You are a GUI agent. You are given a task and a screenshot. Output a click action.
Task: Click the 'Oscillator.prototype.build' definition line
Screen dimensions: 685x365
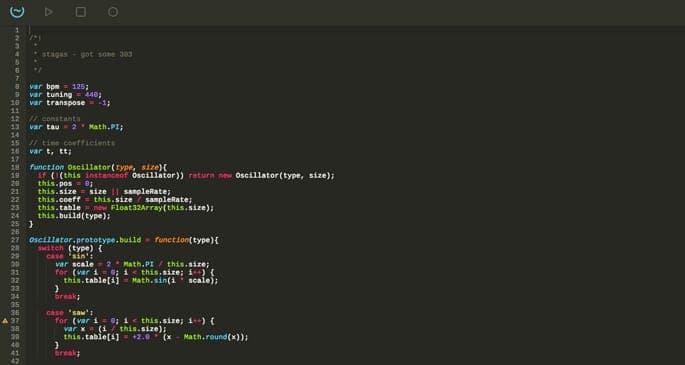(124, 241)
